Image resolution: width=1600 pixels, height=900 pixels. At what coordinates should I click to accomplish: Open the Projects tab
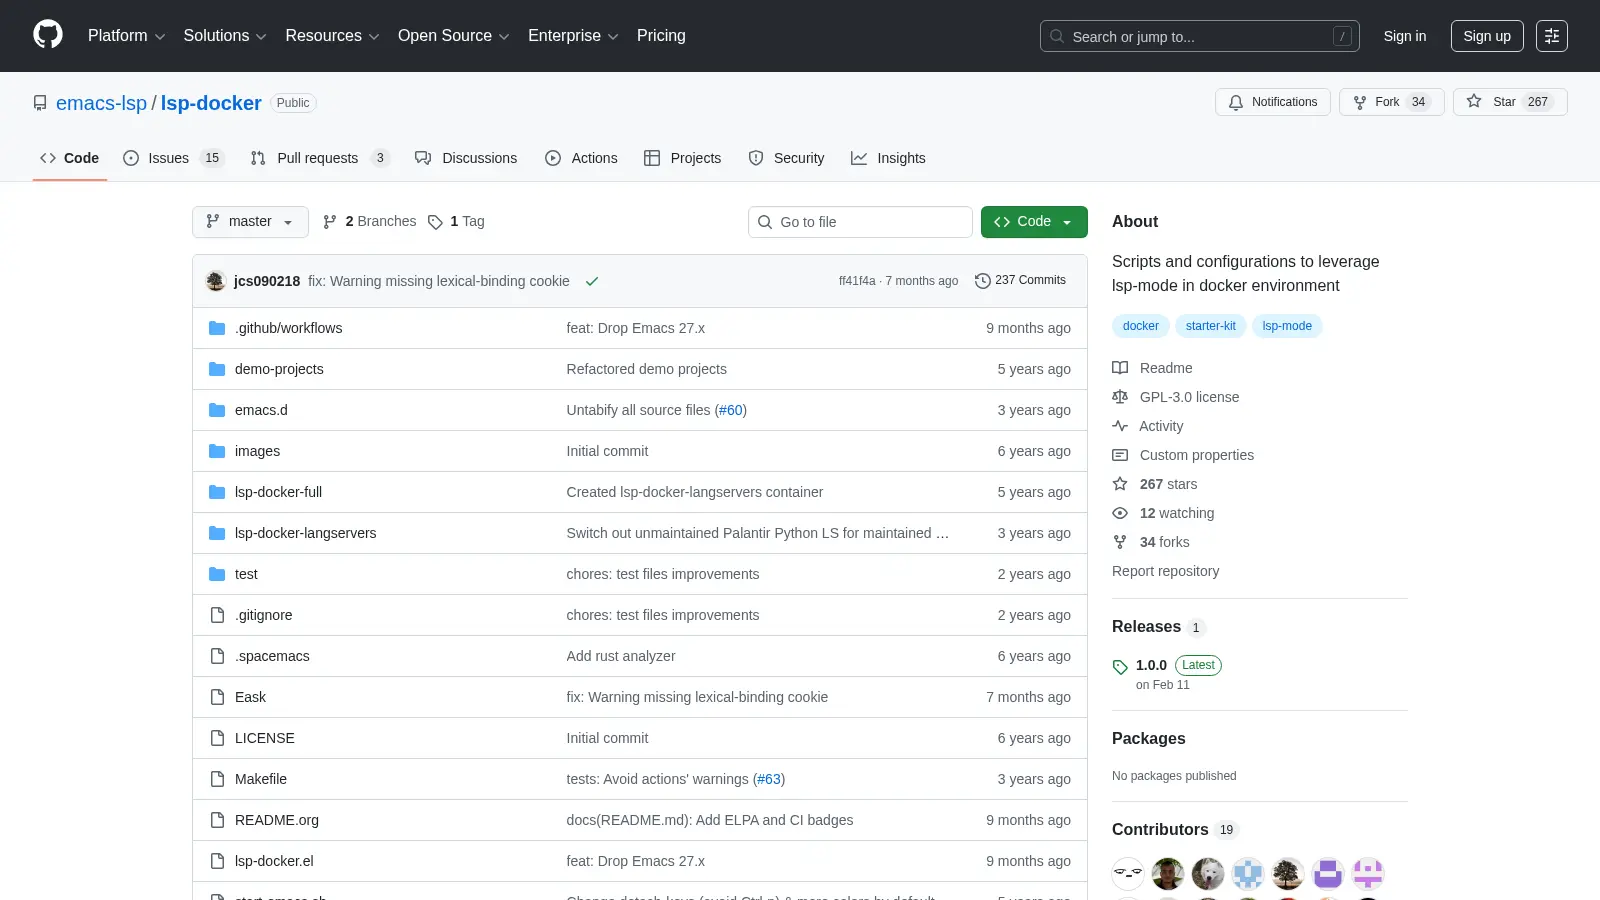(683, 158)
